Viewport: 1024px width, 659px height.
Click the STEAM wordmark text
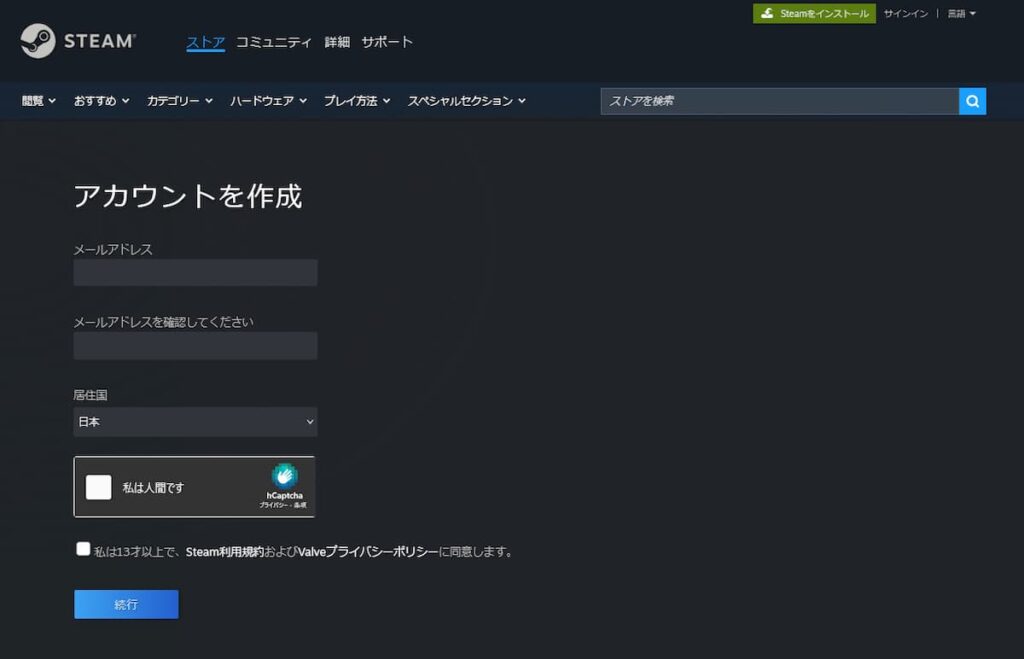click(x=100, y=41)
